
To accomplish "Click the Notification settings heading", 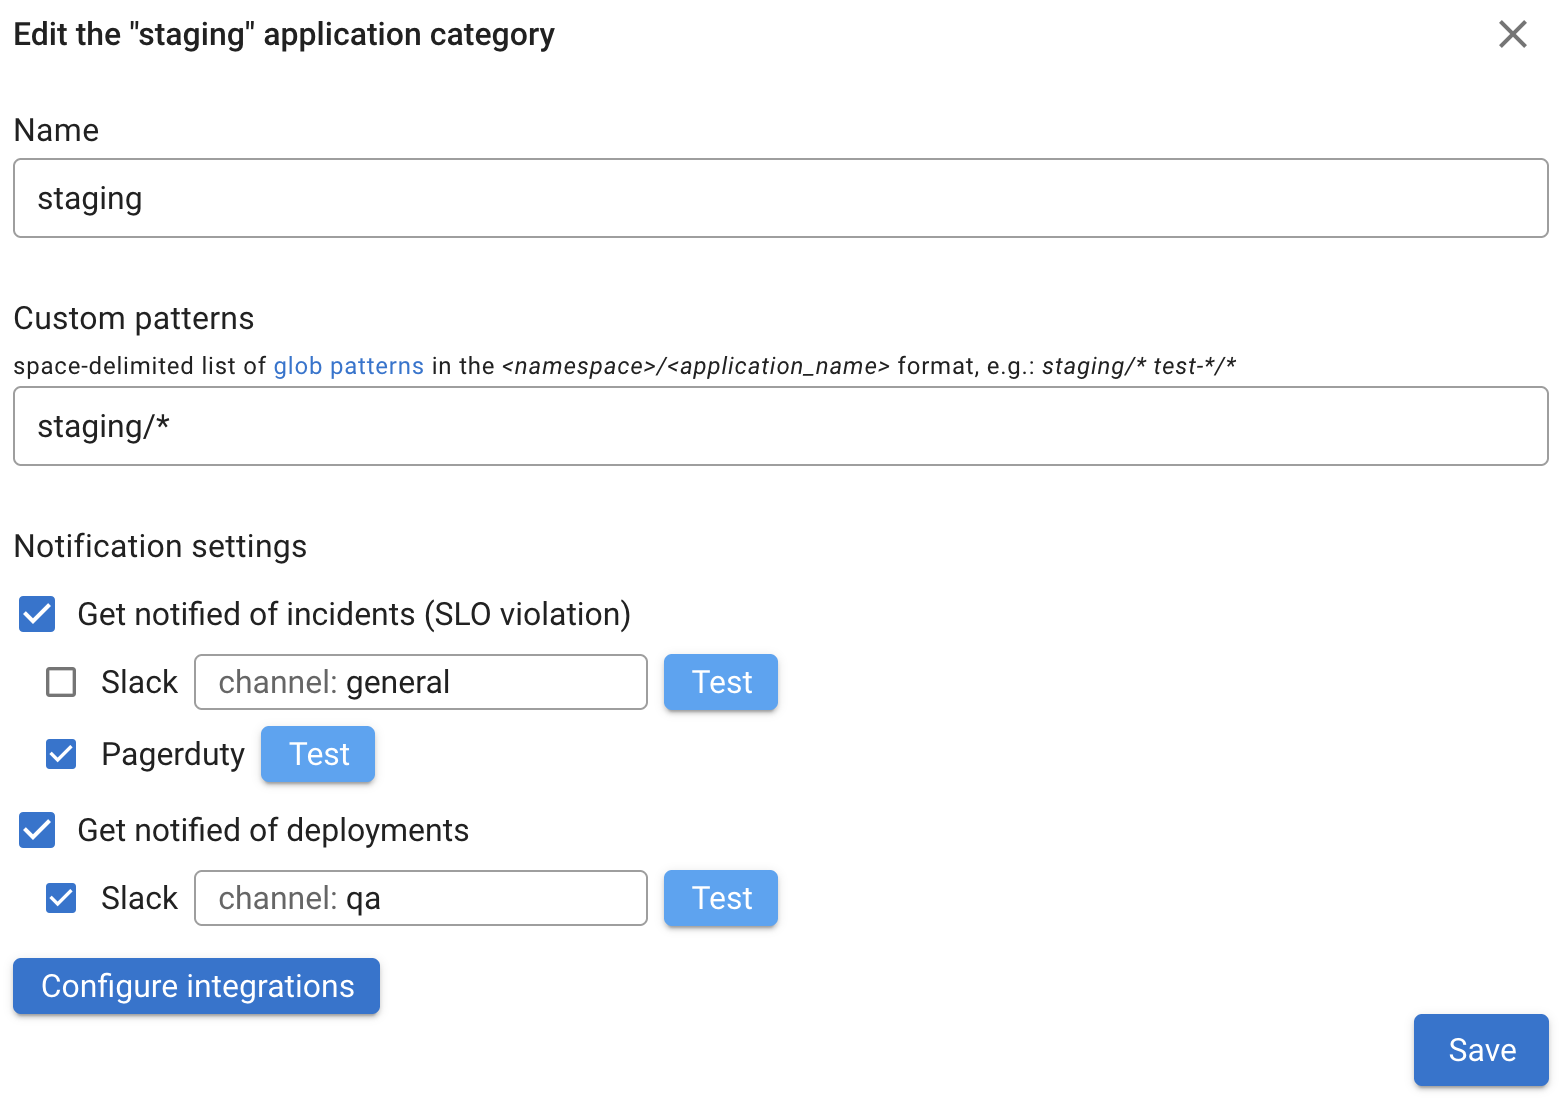I will (x=160, y=546).
